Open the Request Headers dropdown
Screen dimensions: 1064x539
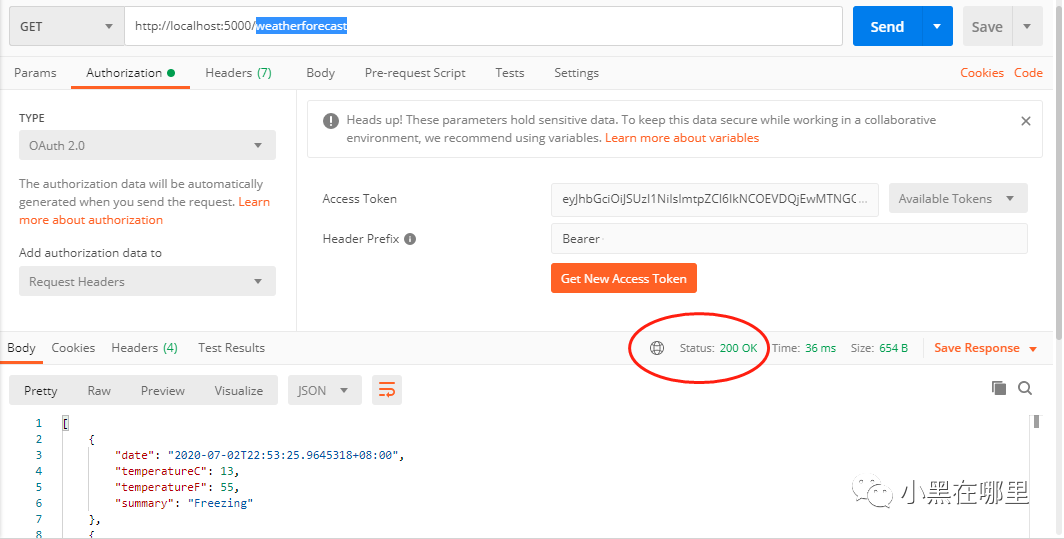147,281
